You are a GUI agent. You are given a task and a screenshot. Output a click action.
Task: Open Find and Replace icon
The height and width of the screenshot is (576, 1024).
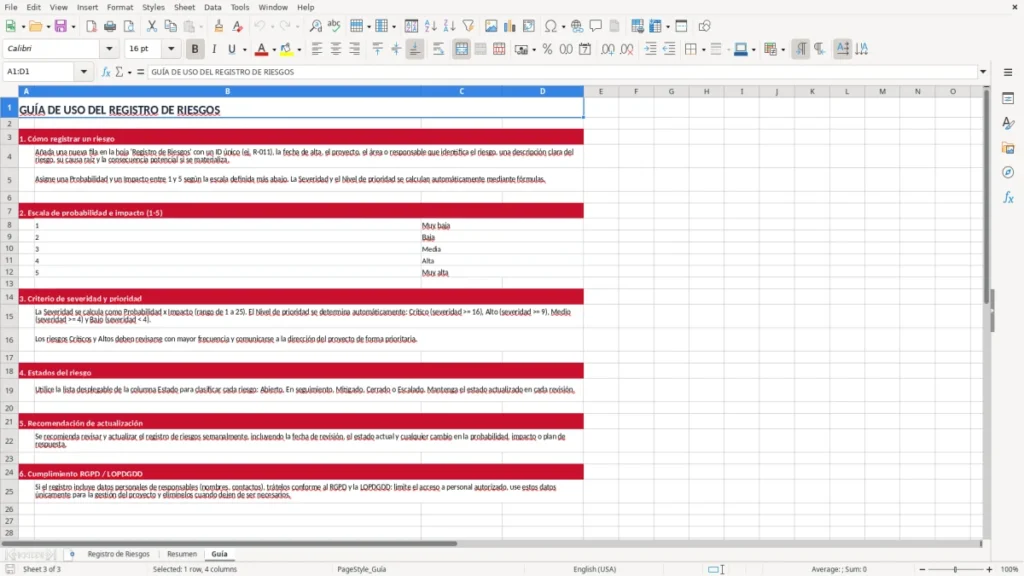tap(315, 26)
